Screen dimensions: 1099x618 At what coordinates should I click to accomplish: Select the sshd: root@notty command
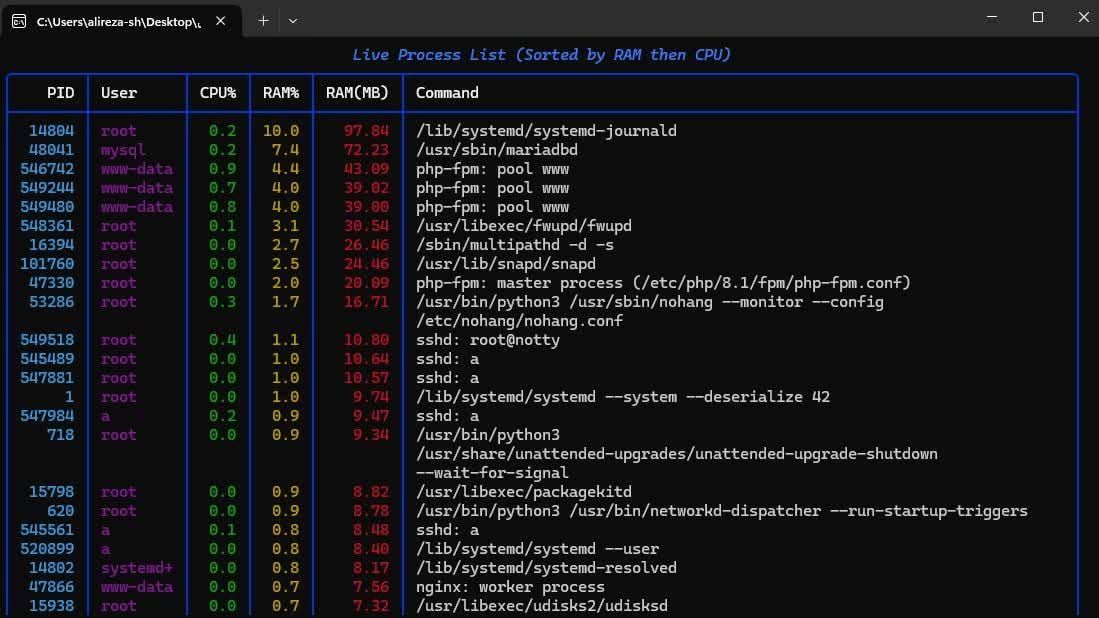click(x=488, y=340)
